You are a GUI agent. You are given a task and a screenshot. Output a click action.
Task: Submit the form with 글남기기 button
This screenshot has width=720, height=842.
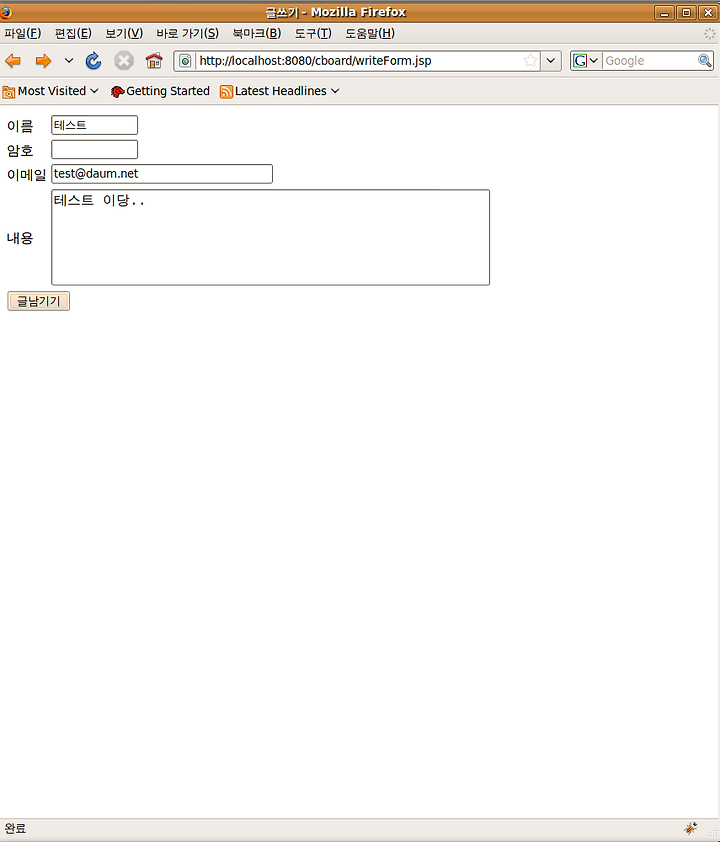tap(39, 301)
